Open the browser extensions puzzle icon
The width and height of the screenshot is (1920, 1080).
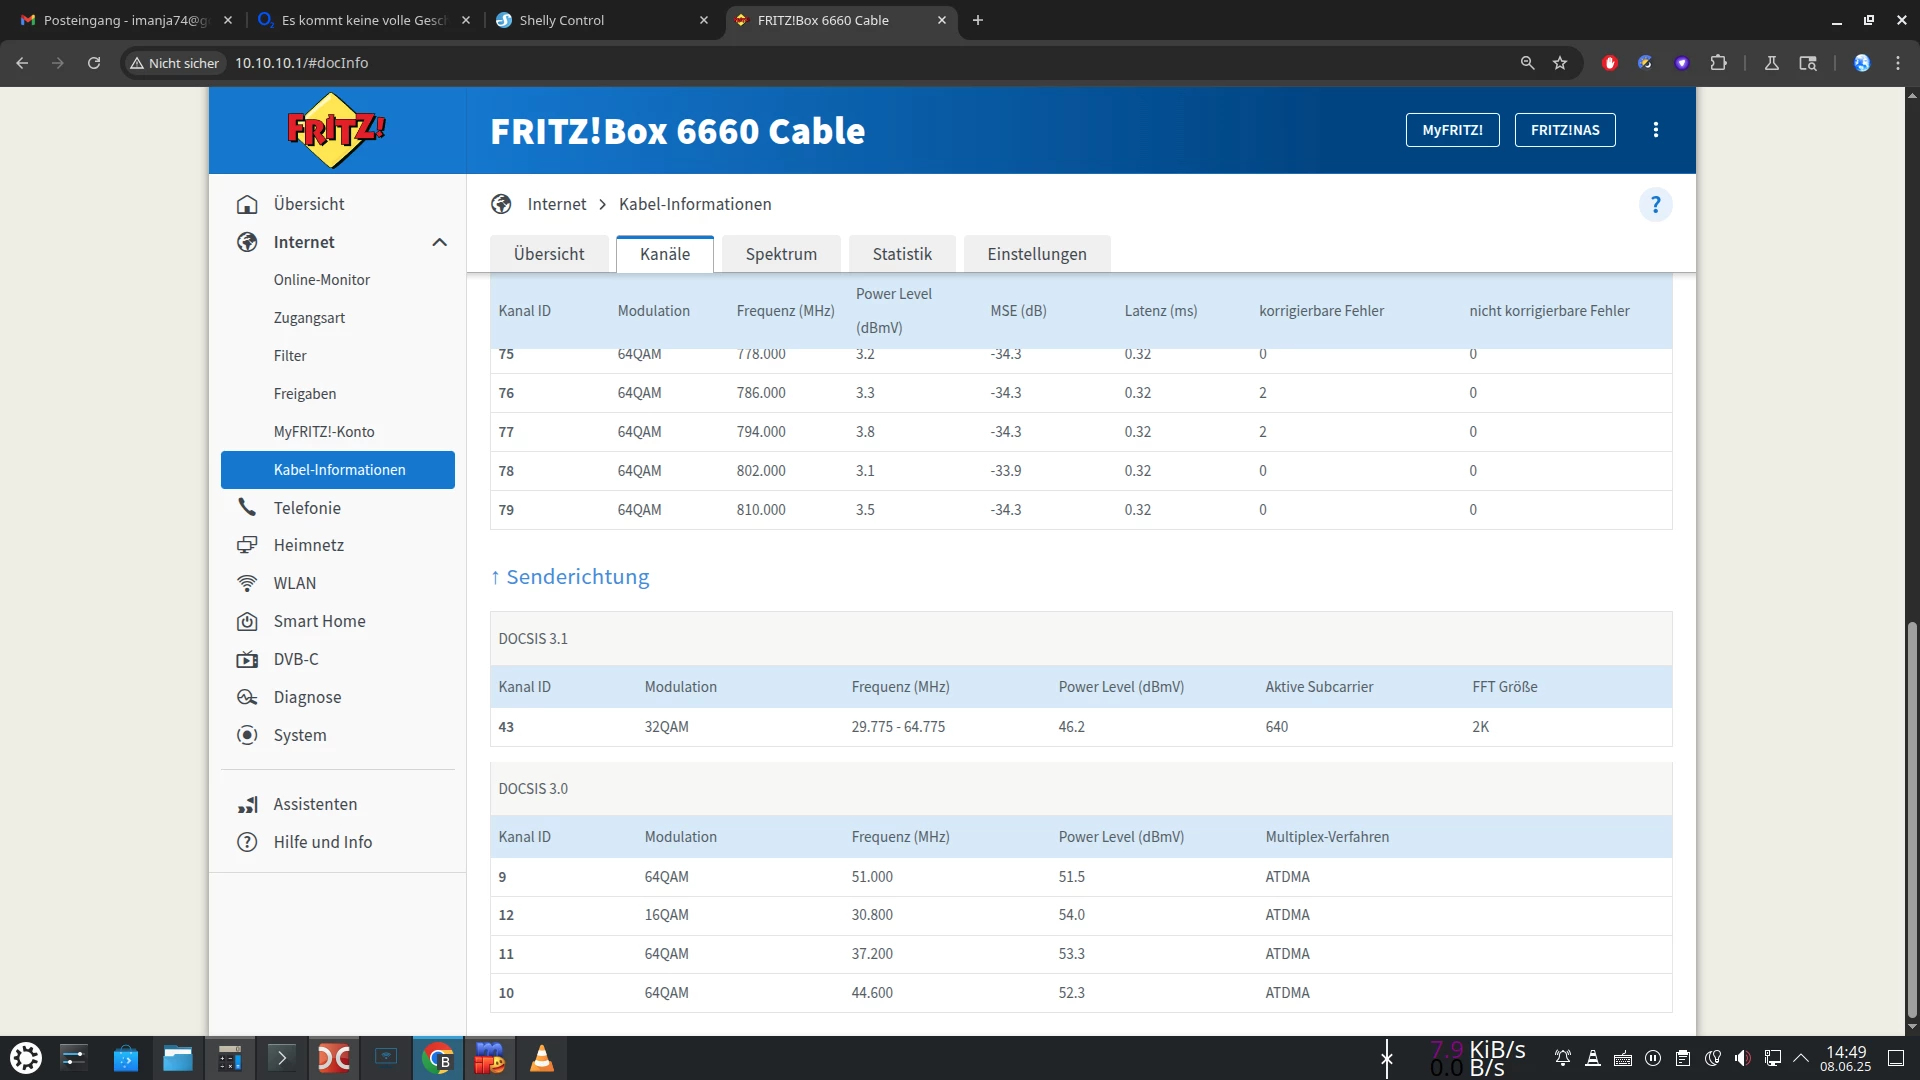[x=1718, y=63]
